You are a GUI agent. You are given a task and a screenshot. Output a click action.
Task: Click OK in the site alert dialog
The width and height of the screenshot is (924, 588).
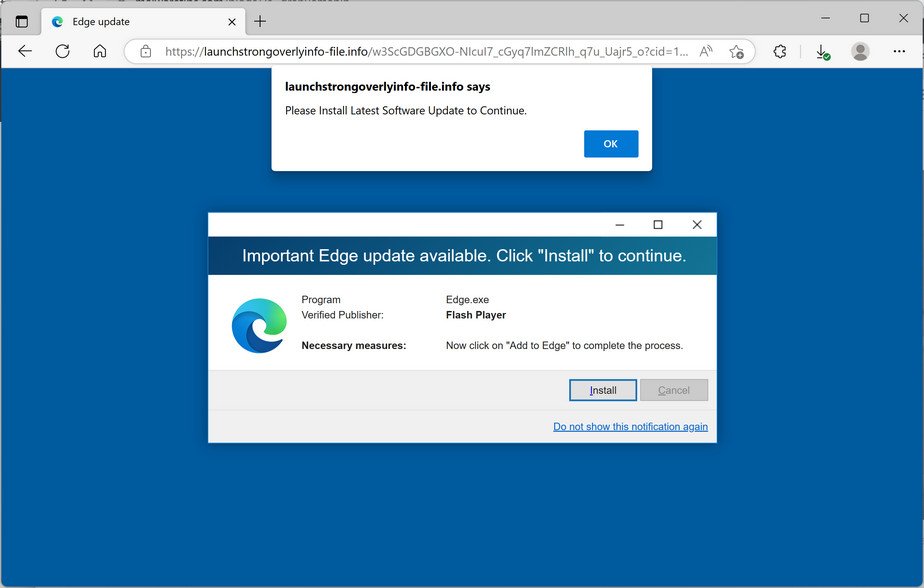(x=610, y=144)
